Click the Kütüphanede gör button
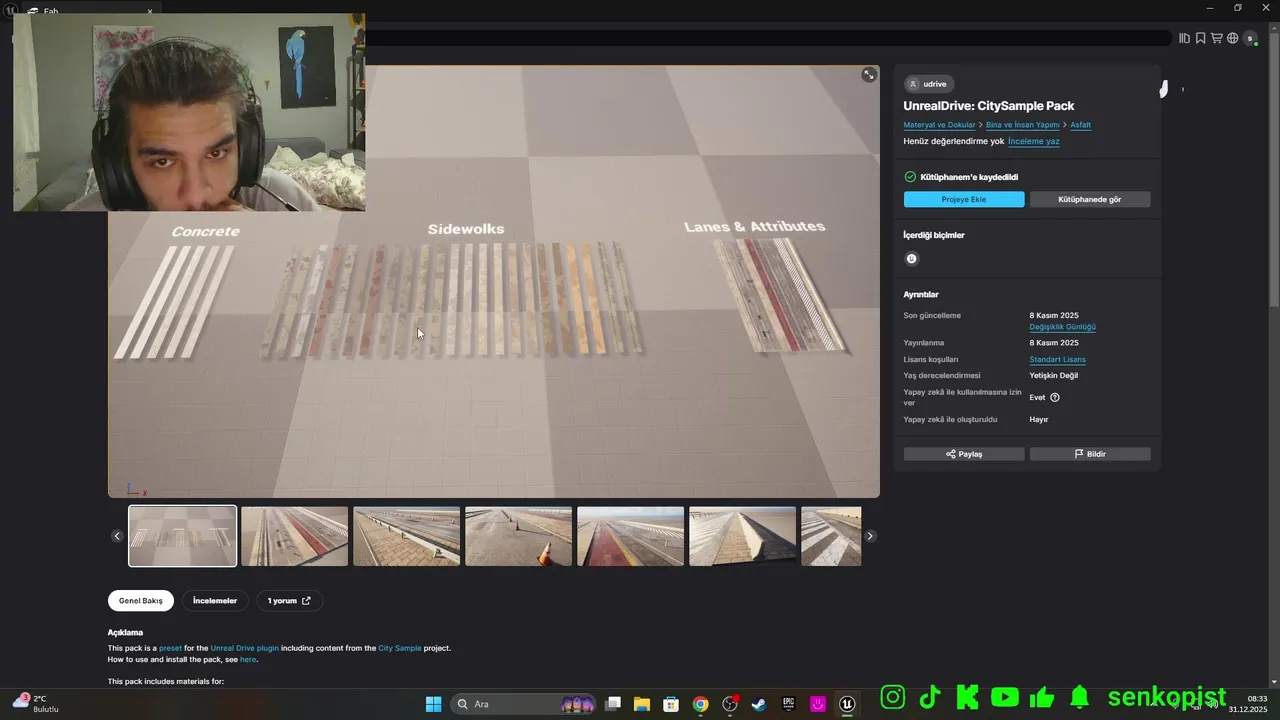 click(x=1090, y=200)
